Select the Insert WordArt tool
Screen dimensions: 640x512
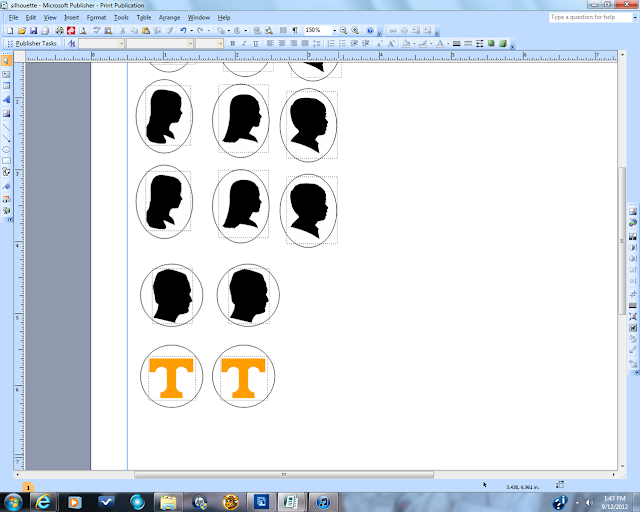click(6, 100)
